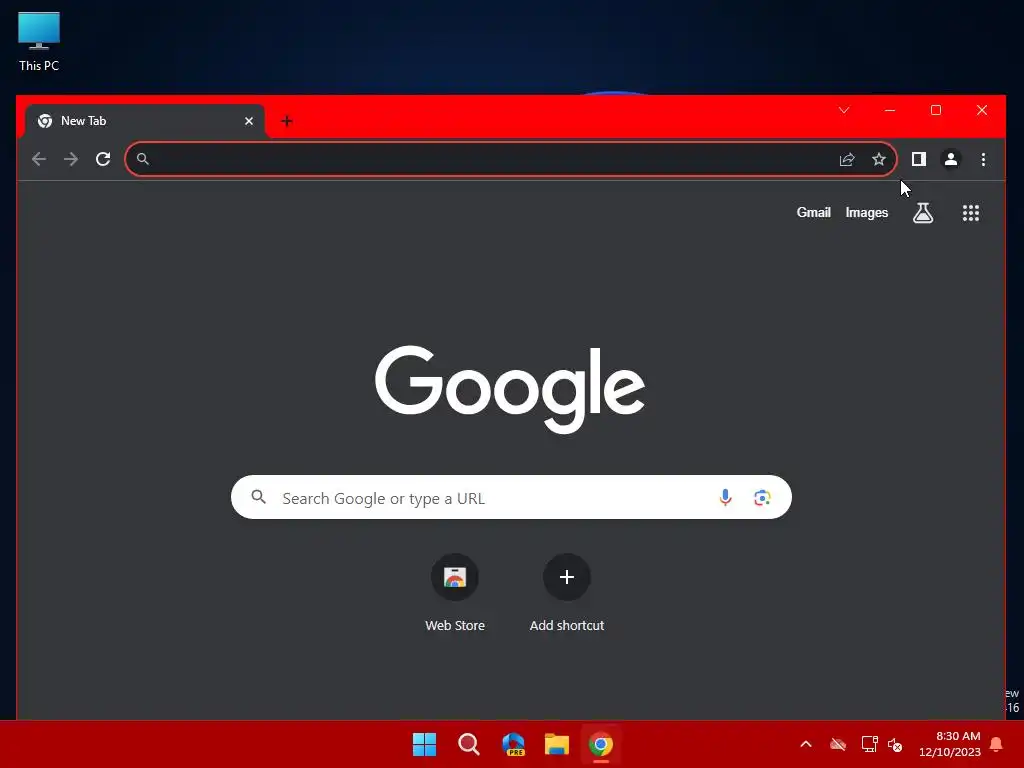The height and width of the screenshot is (768, 1024).
Task: Click the Google logo
Action: click(510, 389)
